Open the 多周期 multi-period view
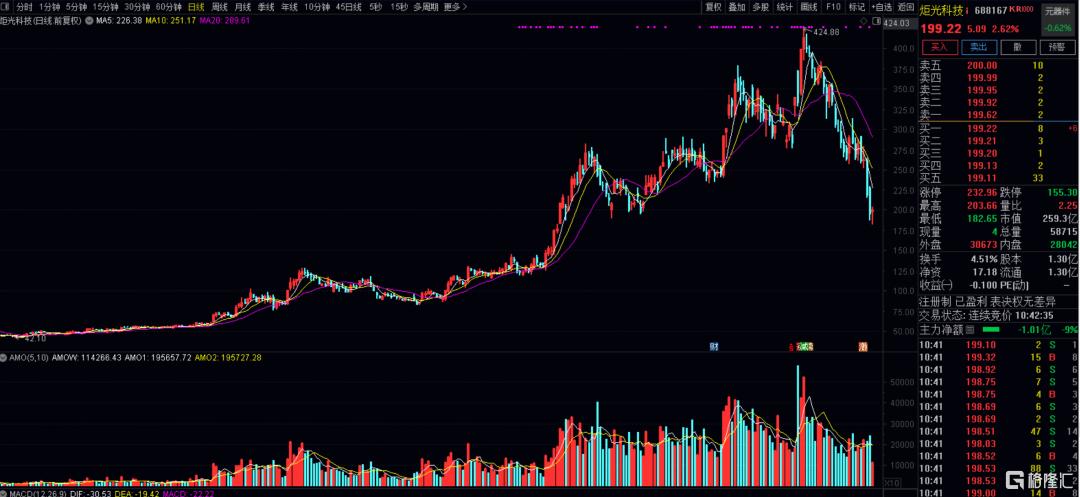 coord(426,7)
